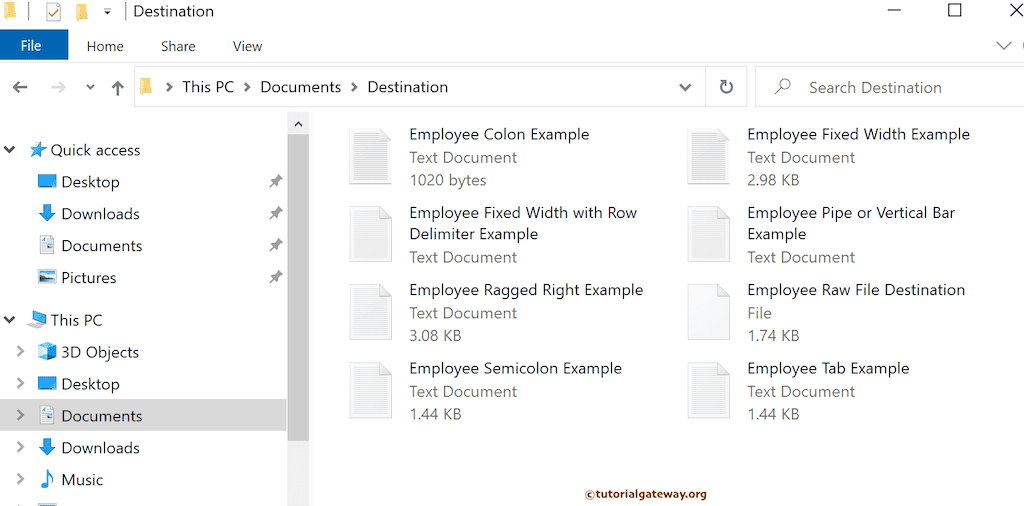Open the recent locations dropdown
Image resolution: width=1024 pixels, height=506 pixels.
tap(90, 87)
